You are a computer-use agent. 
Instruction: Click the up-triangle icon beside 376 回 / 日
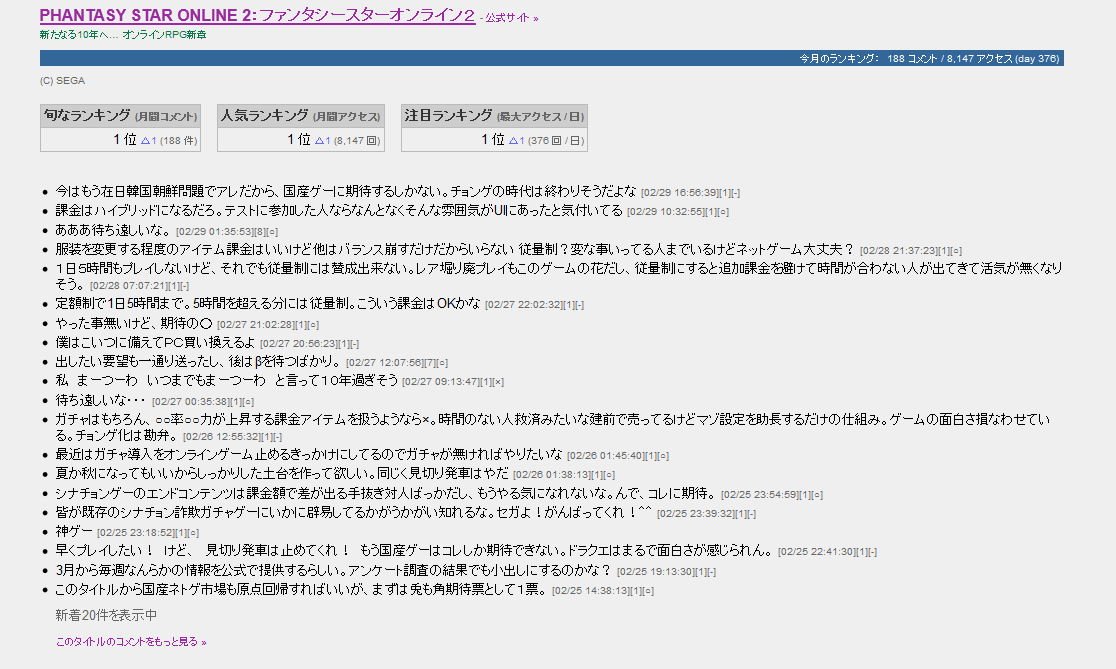click(513, 140)
